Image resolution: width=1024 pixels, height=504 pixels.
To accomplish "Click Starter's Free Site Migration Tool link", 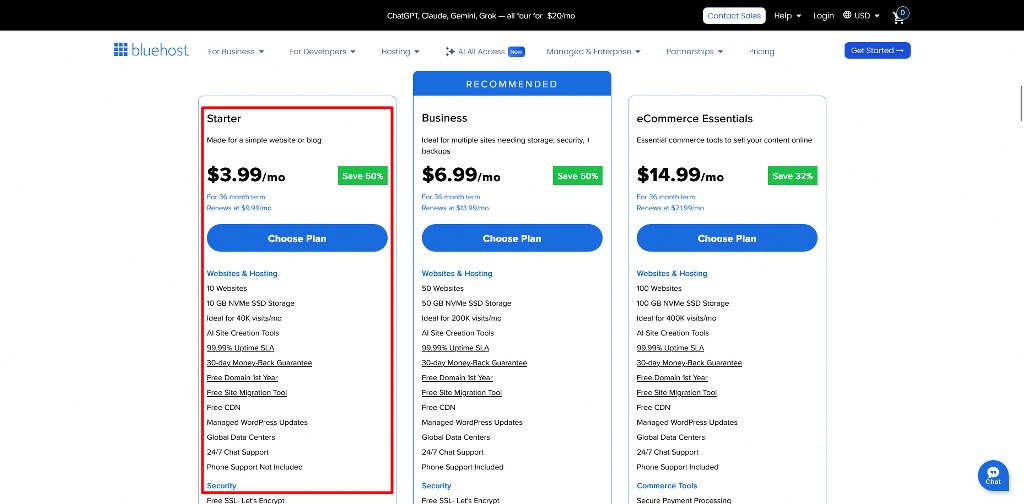I will (247, 393).
